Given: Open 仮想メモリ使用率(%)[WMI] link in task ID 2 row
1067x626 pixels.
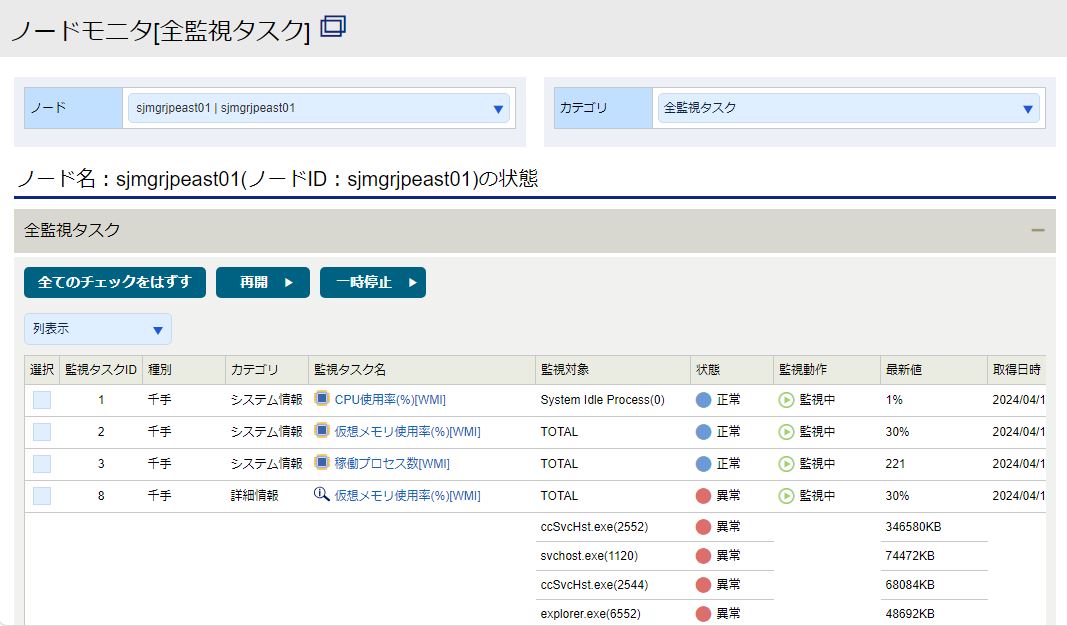Looking at the screenshot, I should [408, 432].
